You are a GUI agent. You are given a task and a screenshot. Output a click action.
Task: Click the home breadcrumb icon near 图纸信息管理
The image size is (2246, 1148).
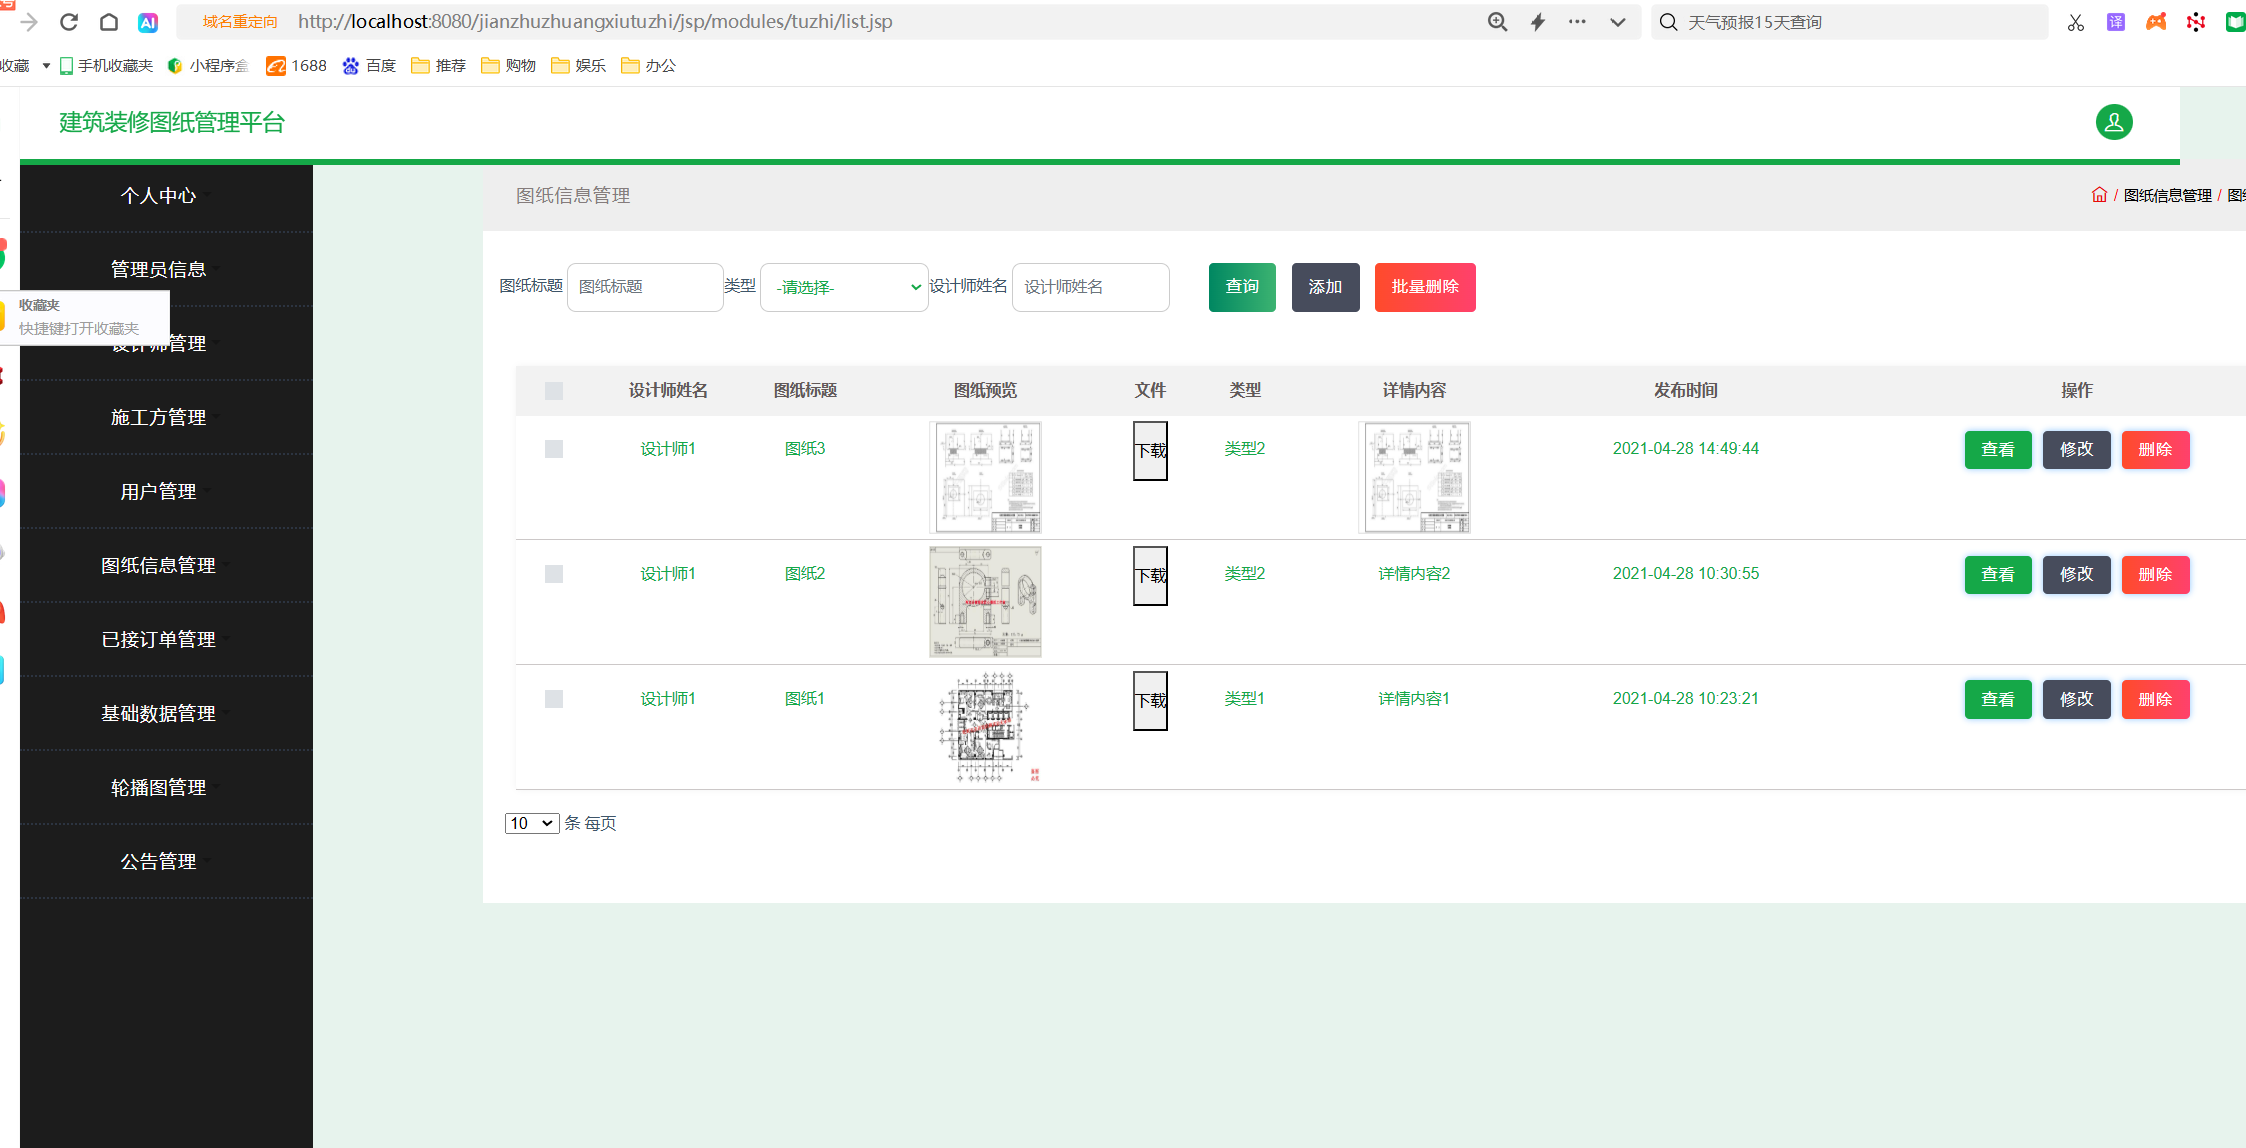point(2098,194)
